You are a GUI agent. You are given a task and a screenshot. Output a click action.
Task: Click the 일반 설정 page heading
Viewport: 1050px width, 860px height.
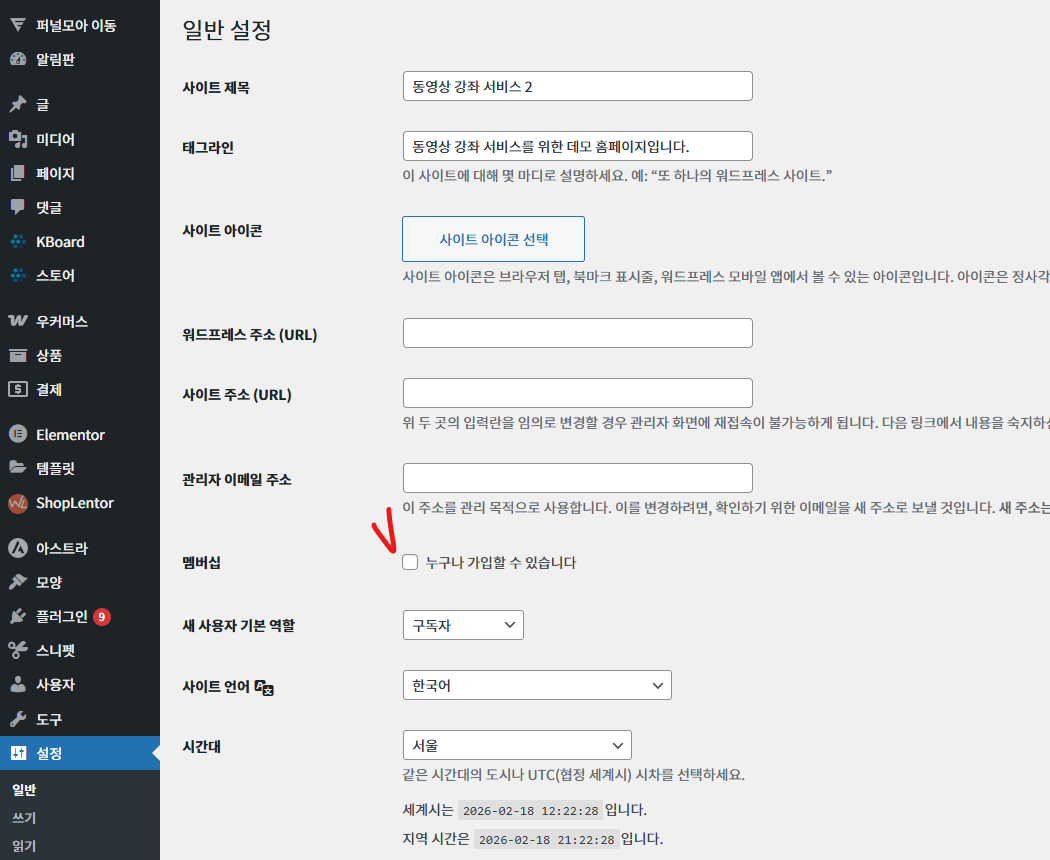227,29
